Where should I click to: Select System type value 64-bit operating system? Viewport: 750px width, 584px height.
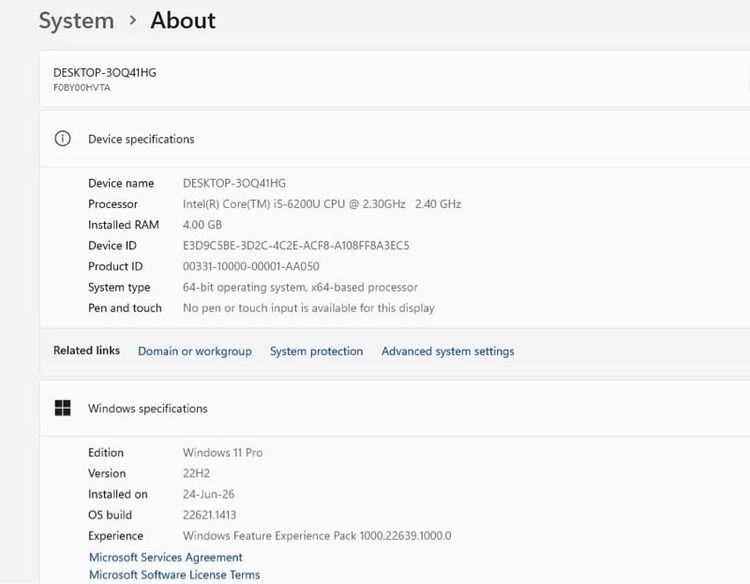click(300, 287)
